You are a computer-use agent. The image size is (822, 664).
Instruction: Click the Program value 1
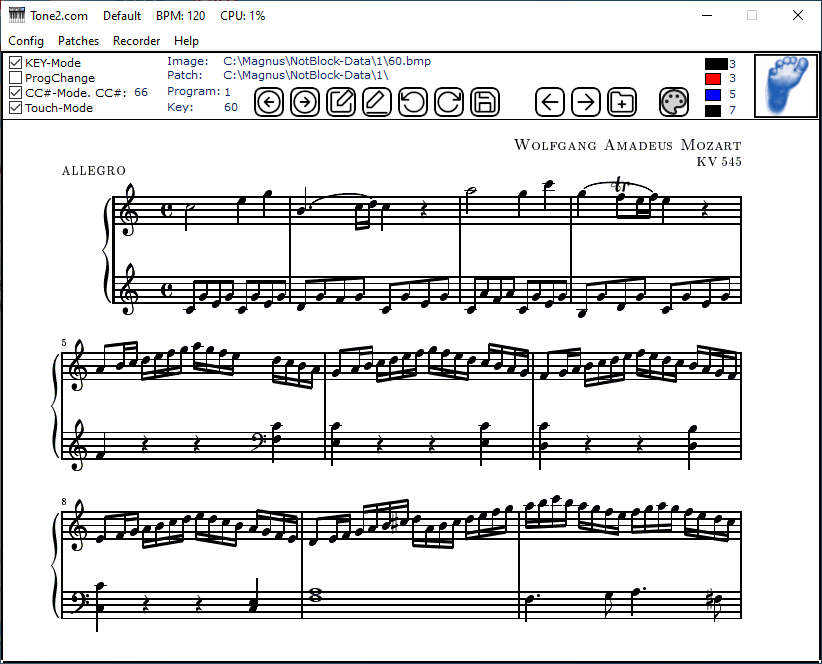pyautogui.click(x=228, y=92)
